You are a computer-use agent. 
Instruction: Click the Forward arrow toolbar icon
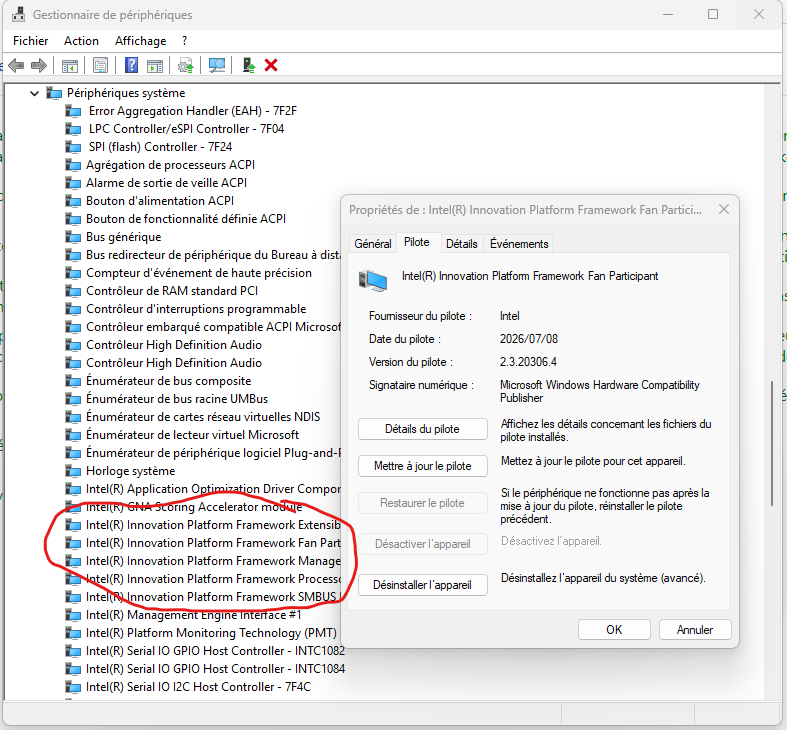click(39, 65)
